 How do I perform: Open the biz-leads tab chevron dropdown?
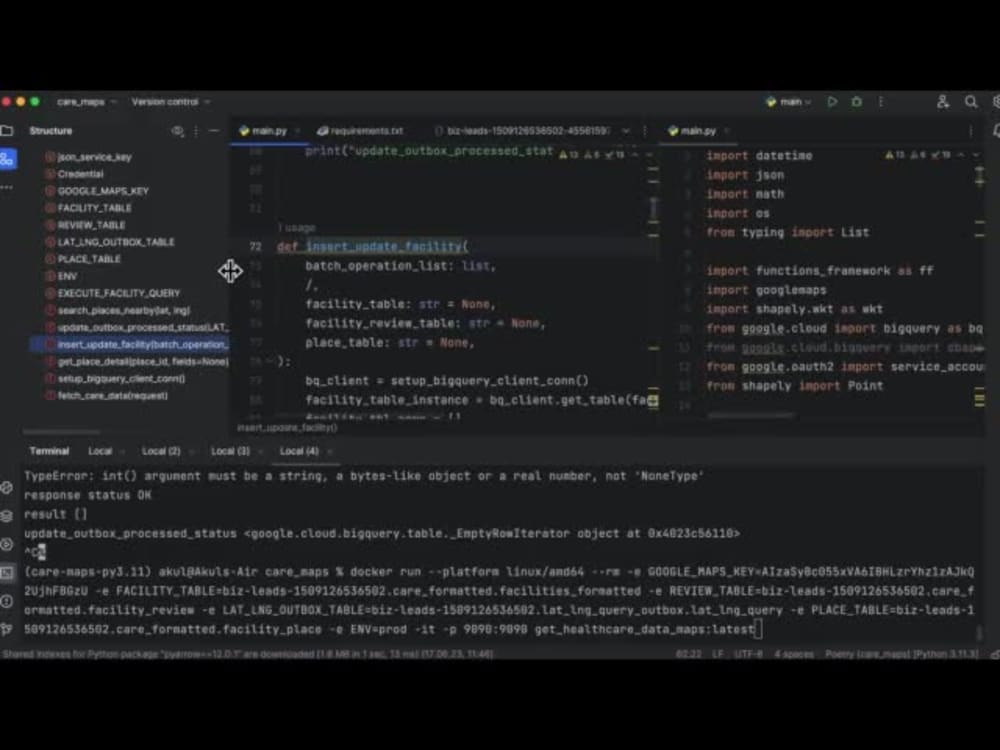coord(627,131)
